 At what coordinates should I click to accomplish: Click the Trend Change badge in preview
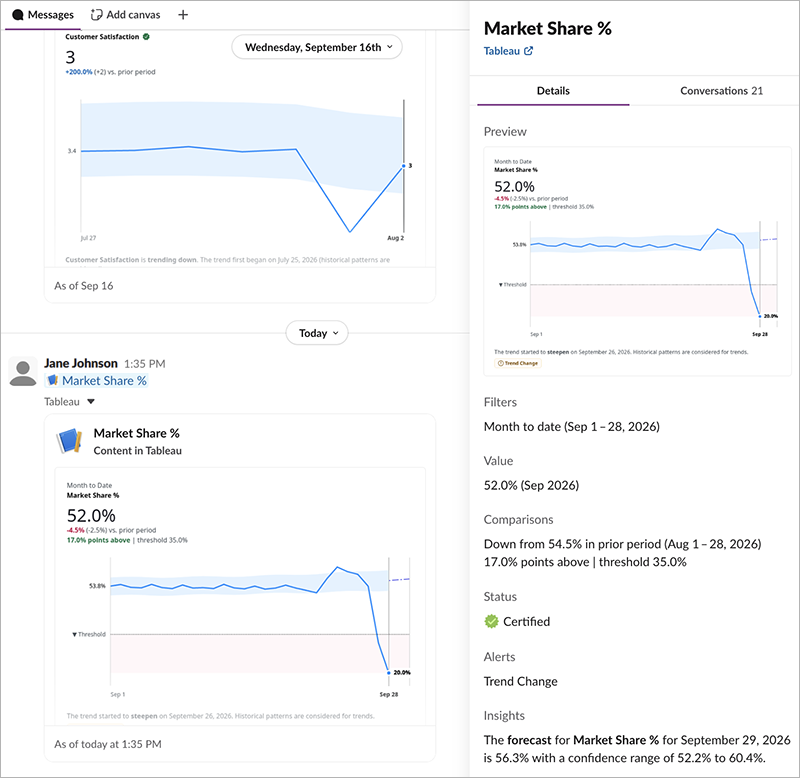click(518, 363)
